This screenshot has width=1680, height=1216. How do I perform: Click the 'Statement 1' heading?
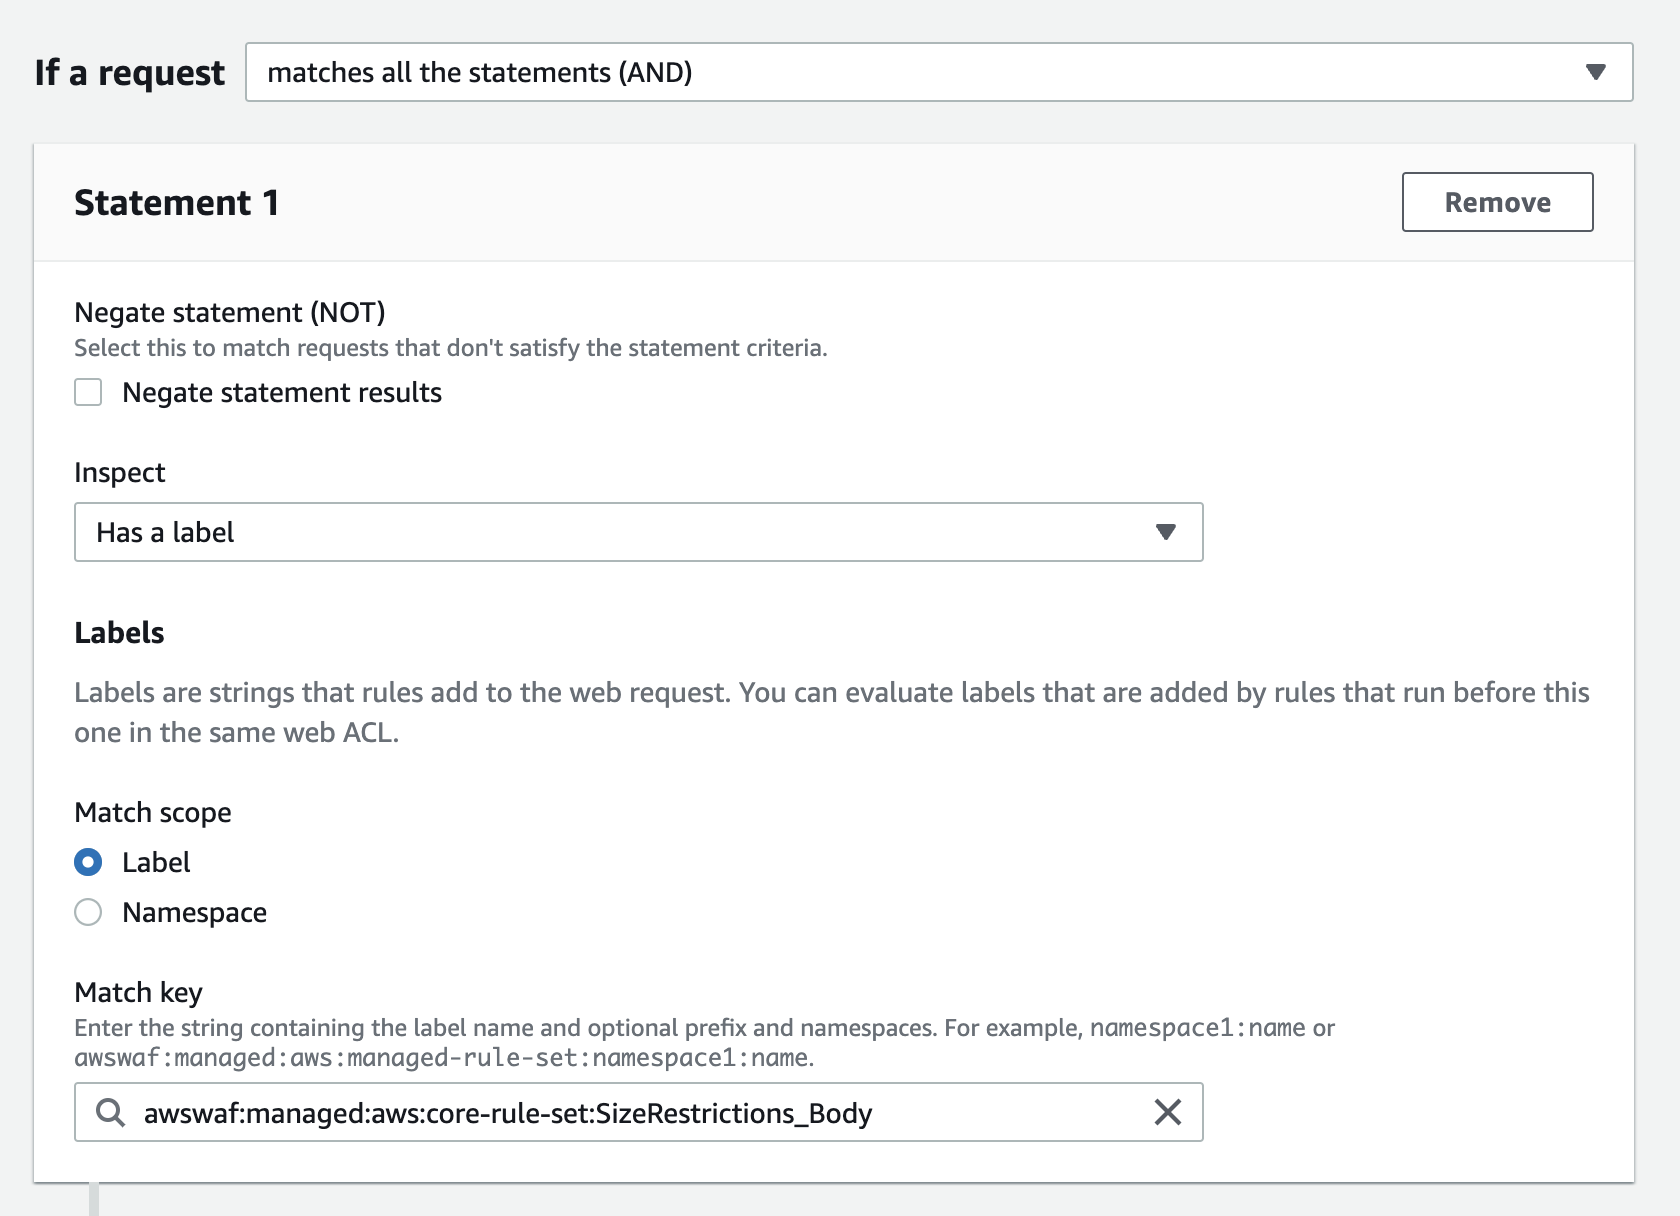176,203
